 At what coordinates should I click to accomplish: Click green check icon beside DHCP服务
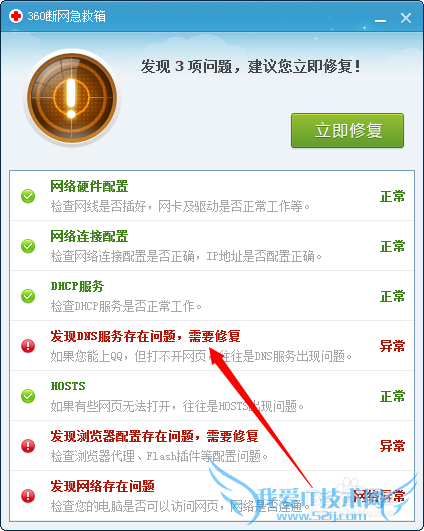[28, 296]
